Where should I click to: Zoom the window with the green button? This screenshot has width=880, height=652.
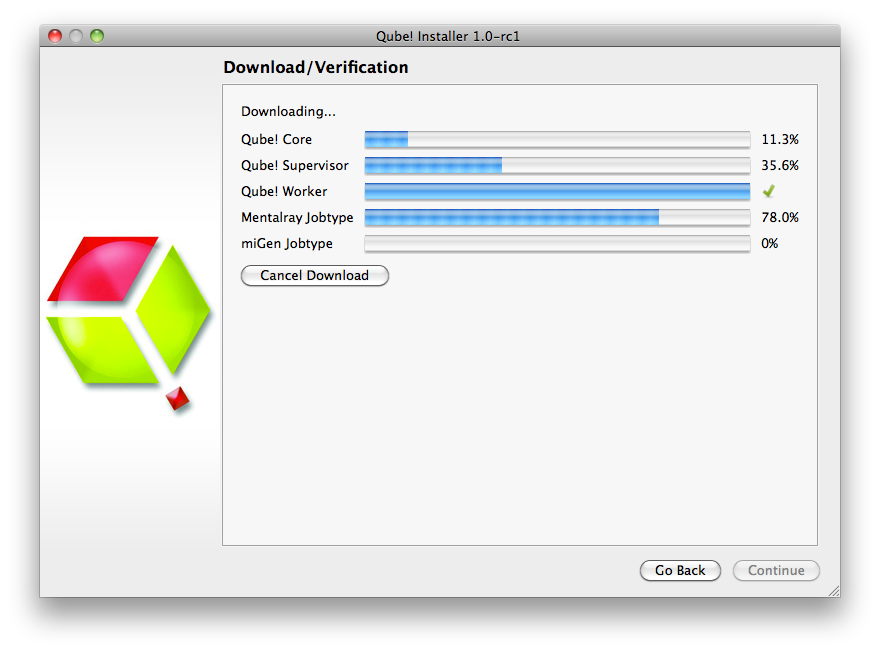[97, 36]
